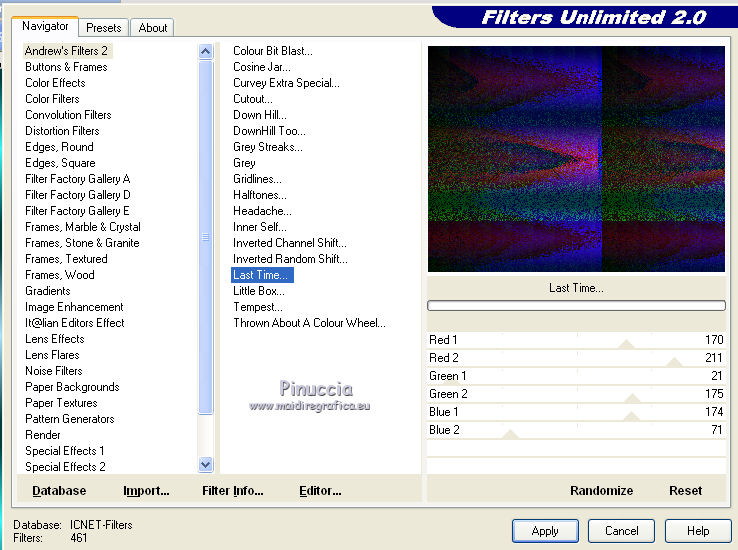Choose the Grey Streaks... filter
Viewport: 738px width, 550px height.
pyautogui.click(x=268, y=147)
